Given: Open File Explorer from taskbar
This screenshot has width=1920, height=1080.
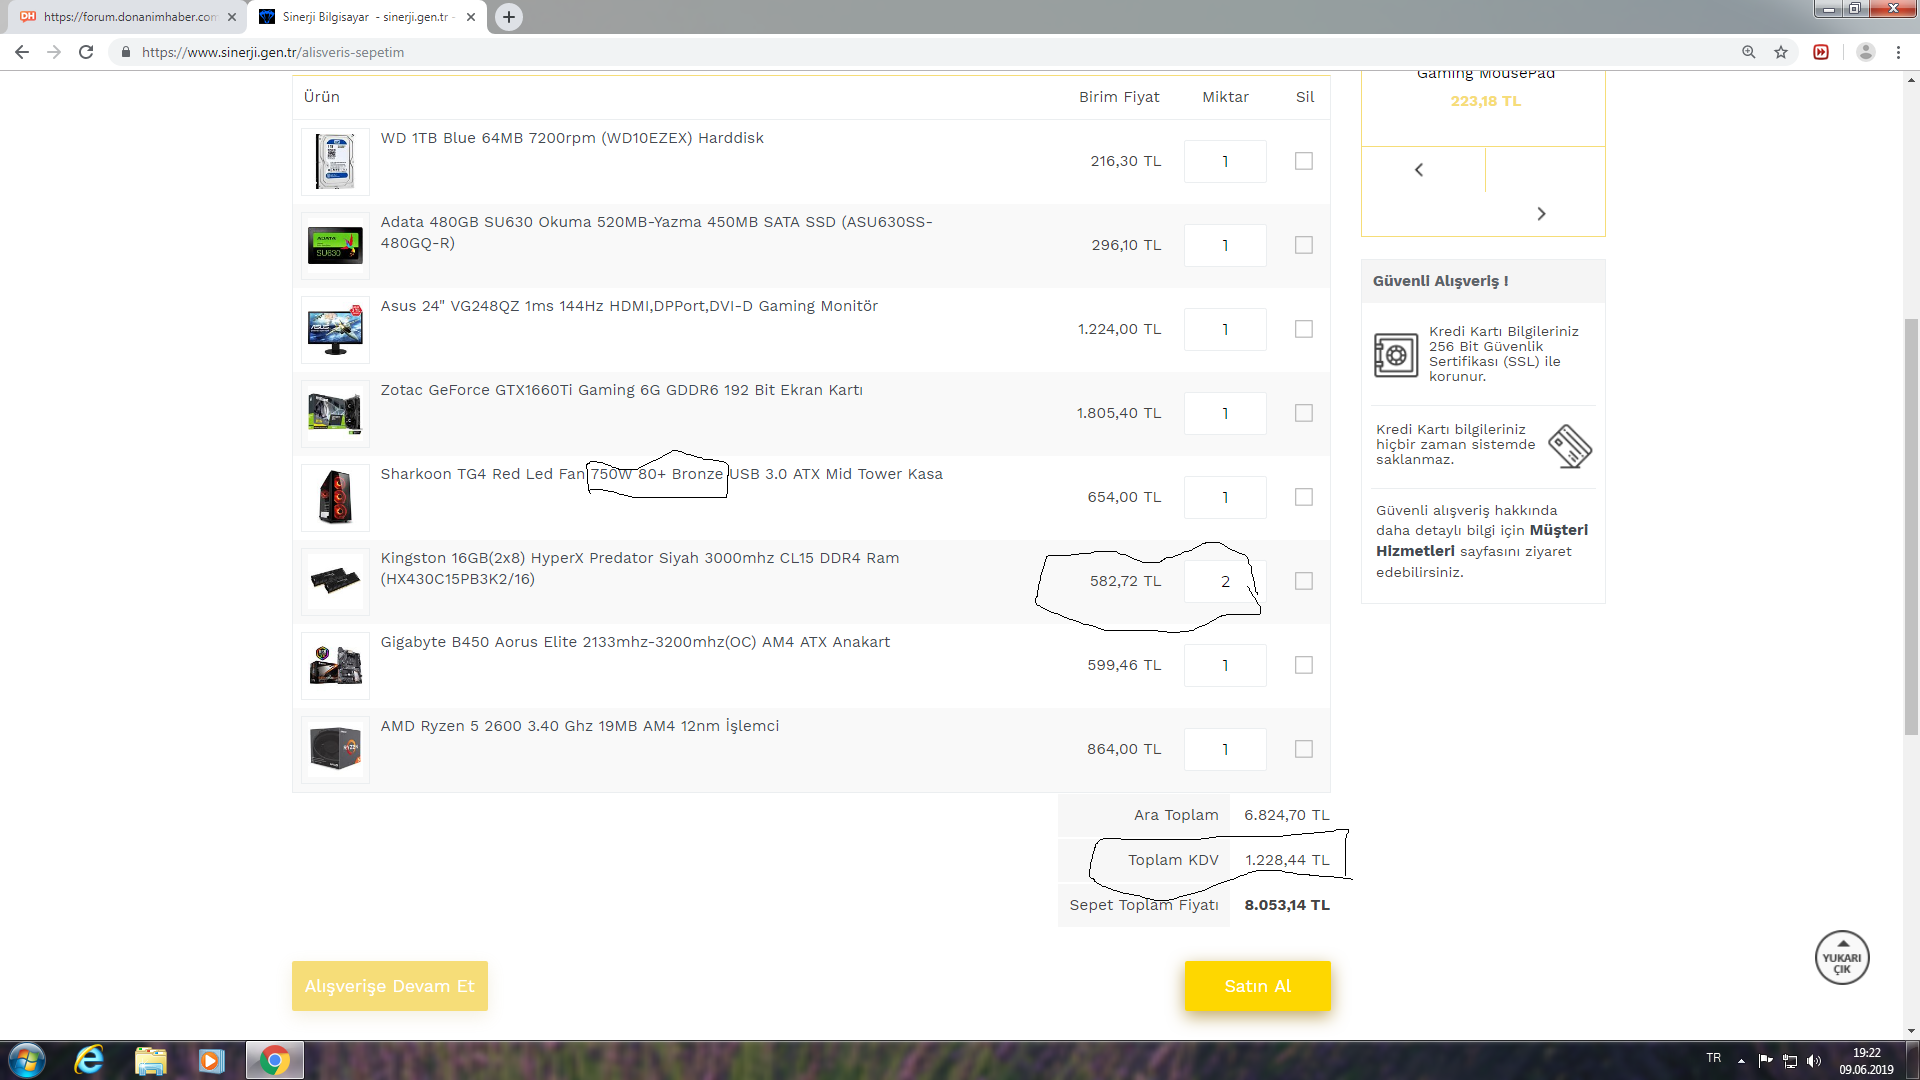Looking at the screenshot, I should [150, 1060].
